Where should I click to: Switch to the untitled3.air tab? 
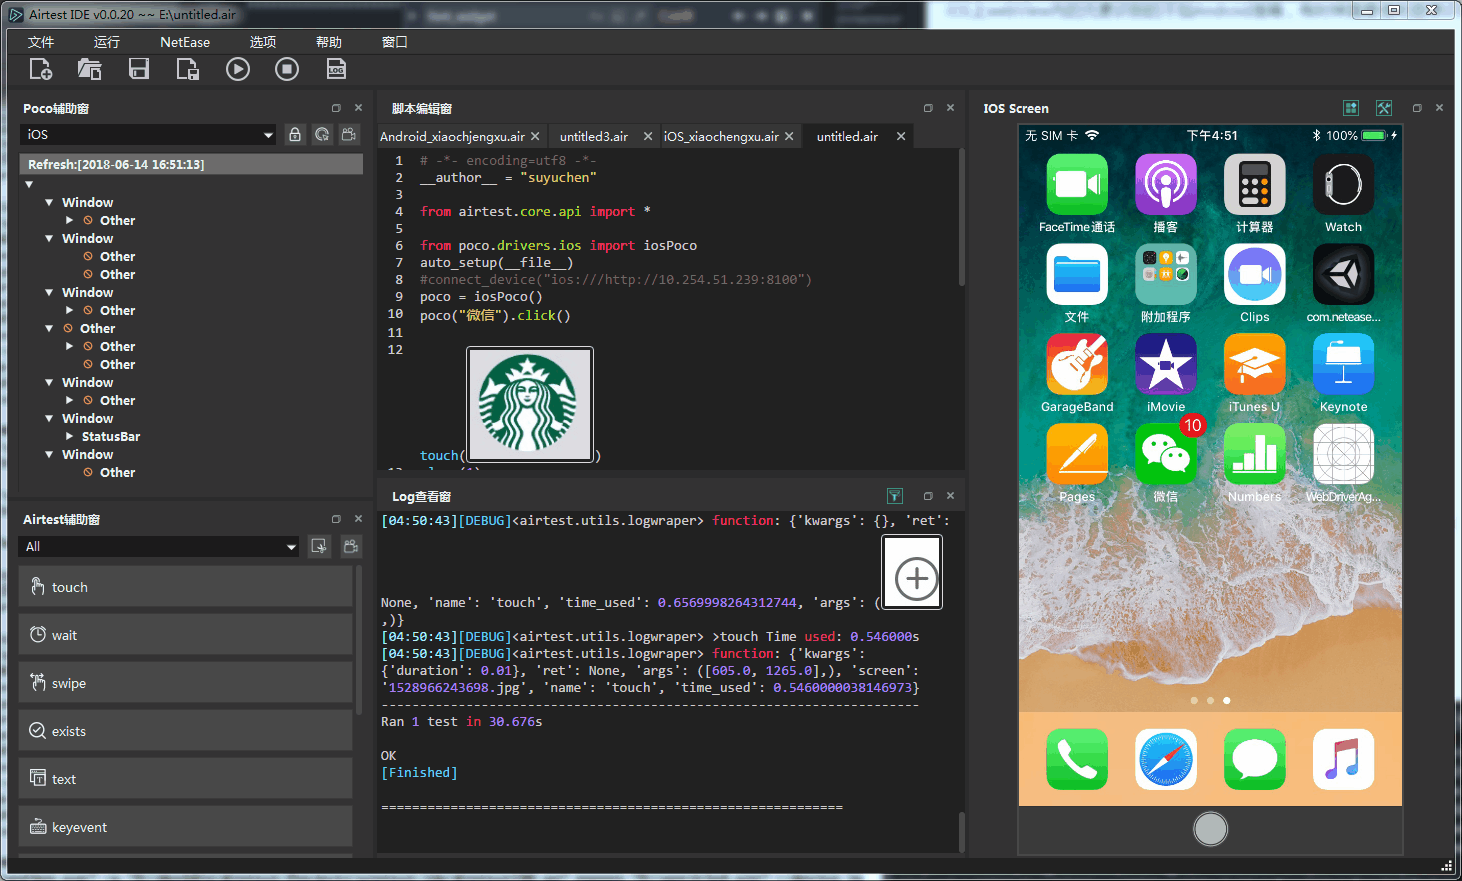(594, 136)
